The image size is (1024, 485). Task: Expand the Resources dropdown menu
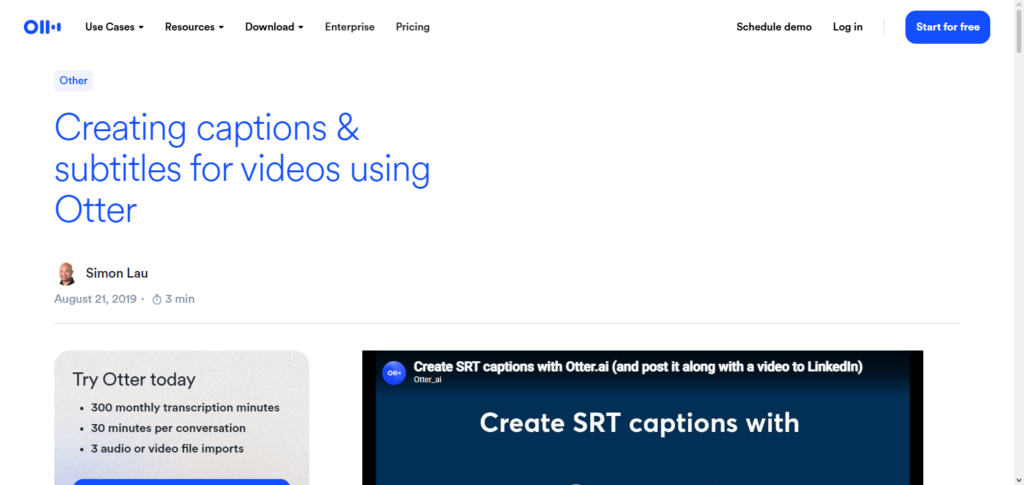coord(194,27)
